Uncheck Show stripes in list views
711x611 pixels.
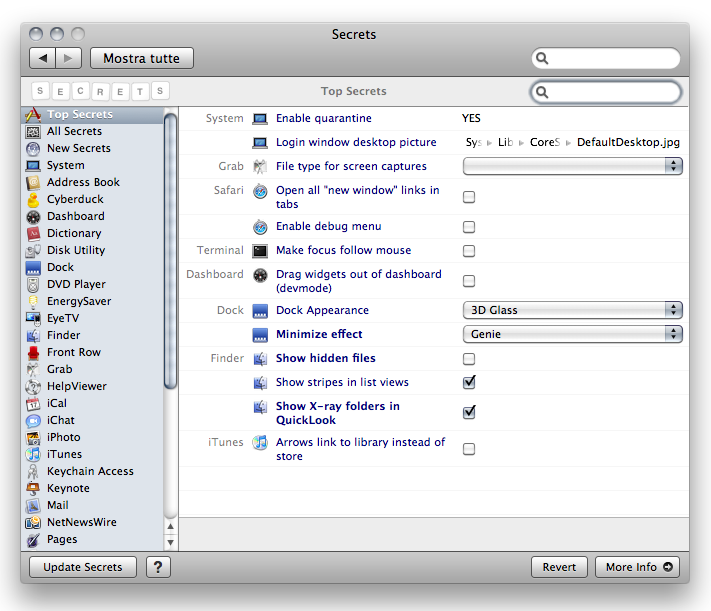[x=469, y=382]
